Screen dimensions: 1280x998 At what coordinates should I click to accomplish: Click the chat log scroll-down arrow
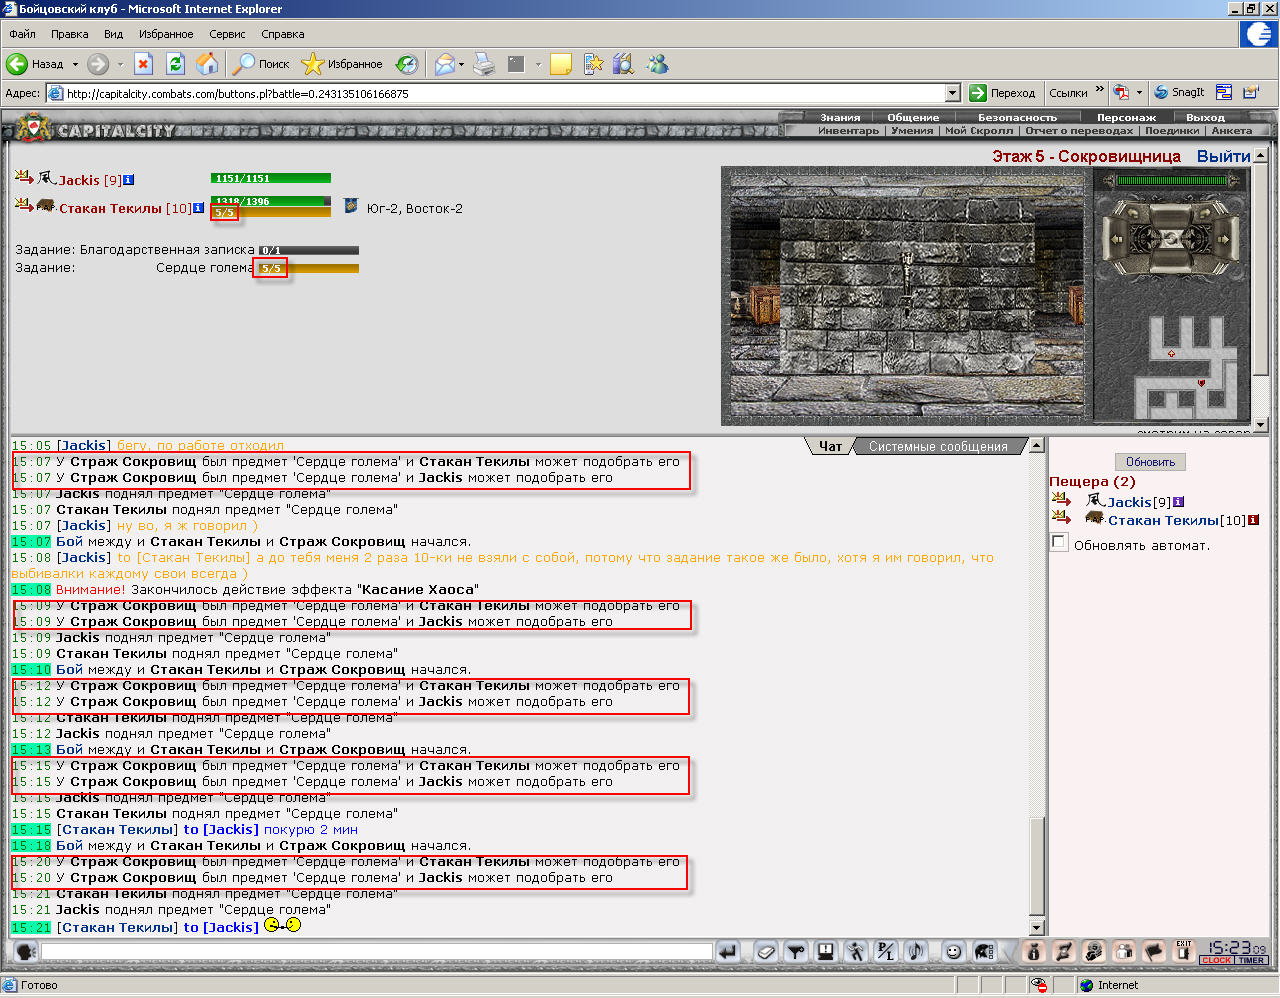(x=1037, y=927)
